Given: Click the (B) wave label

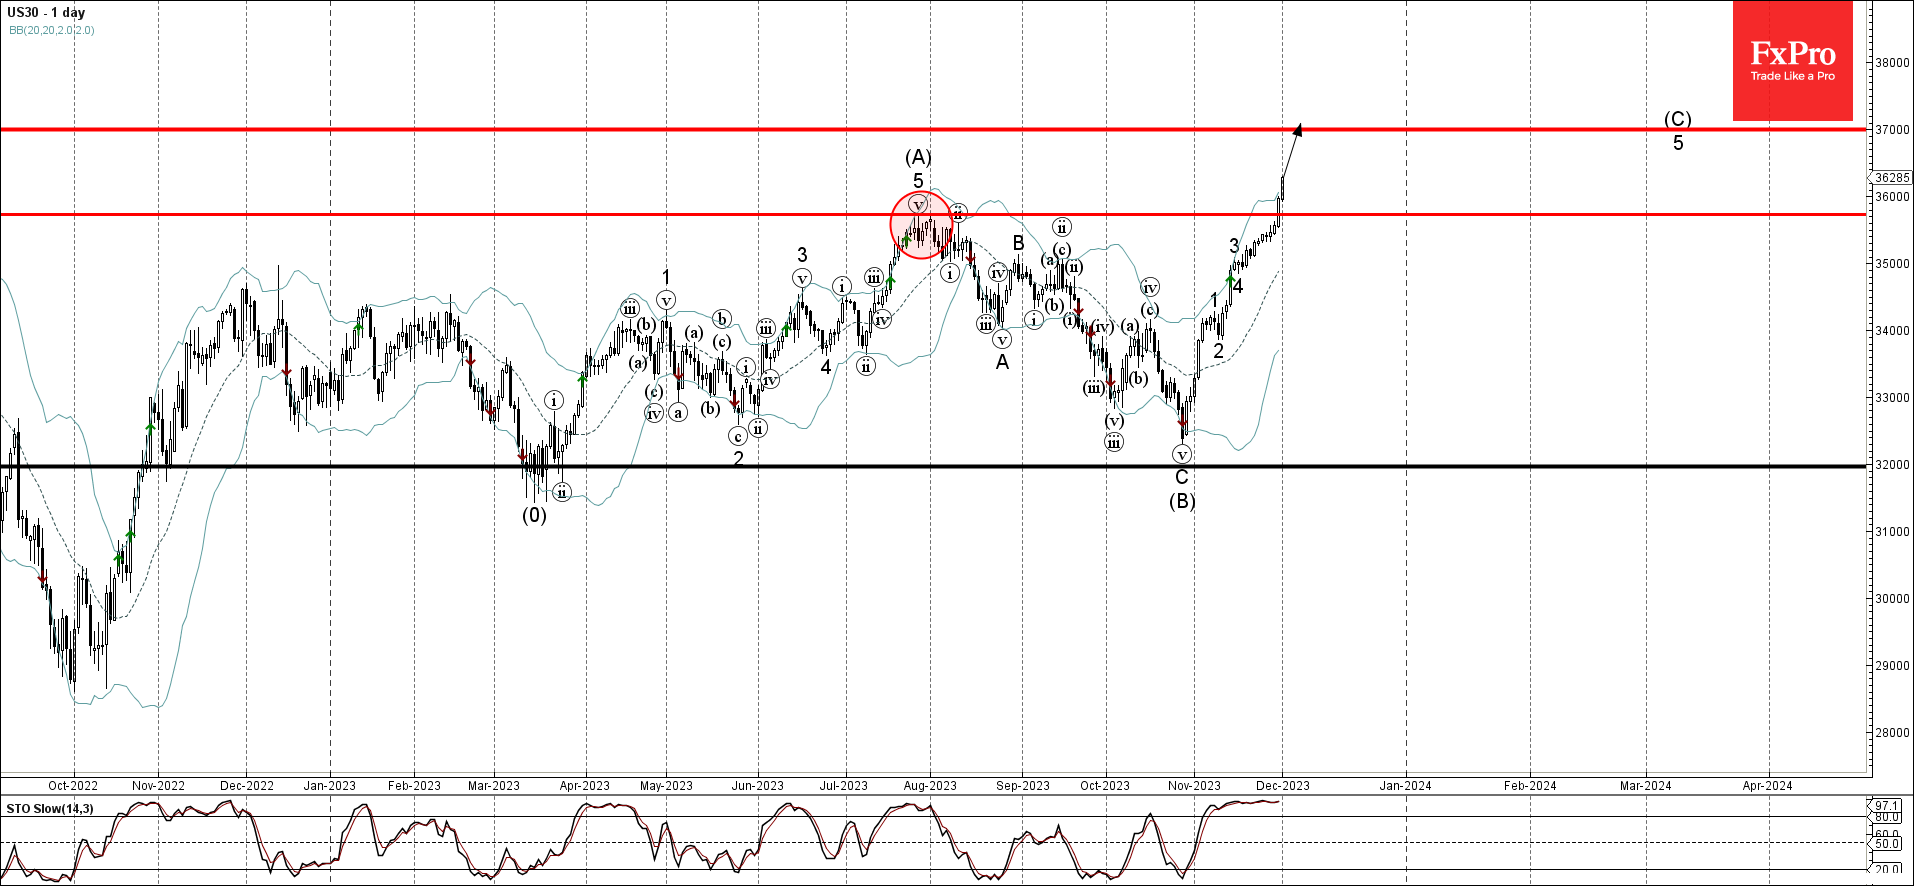Looking at the screenshot, I should tap(1182, 501).
